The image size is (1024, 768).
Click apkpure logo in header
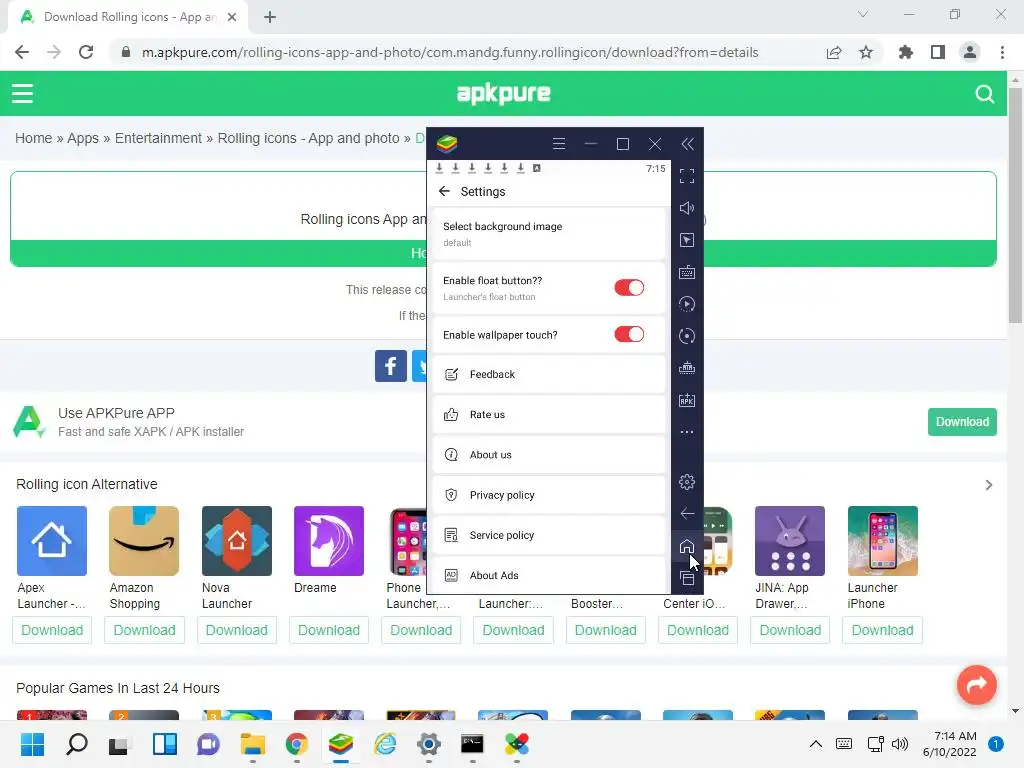(504, 93)
